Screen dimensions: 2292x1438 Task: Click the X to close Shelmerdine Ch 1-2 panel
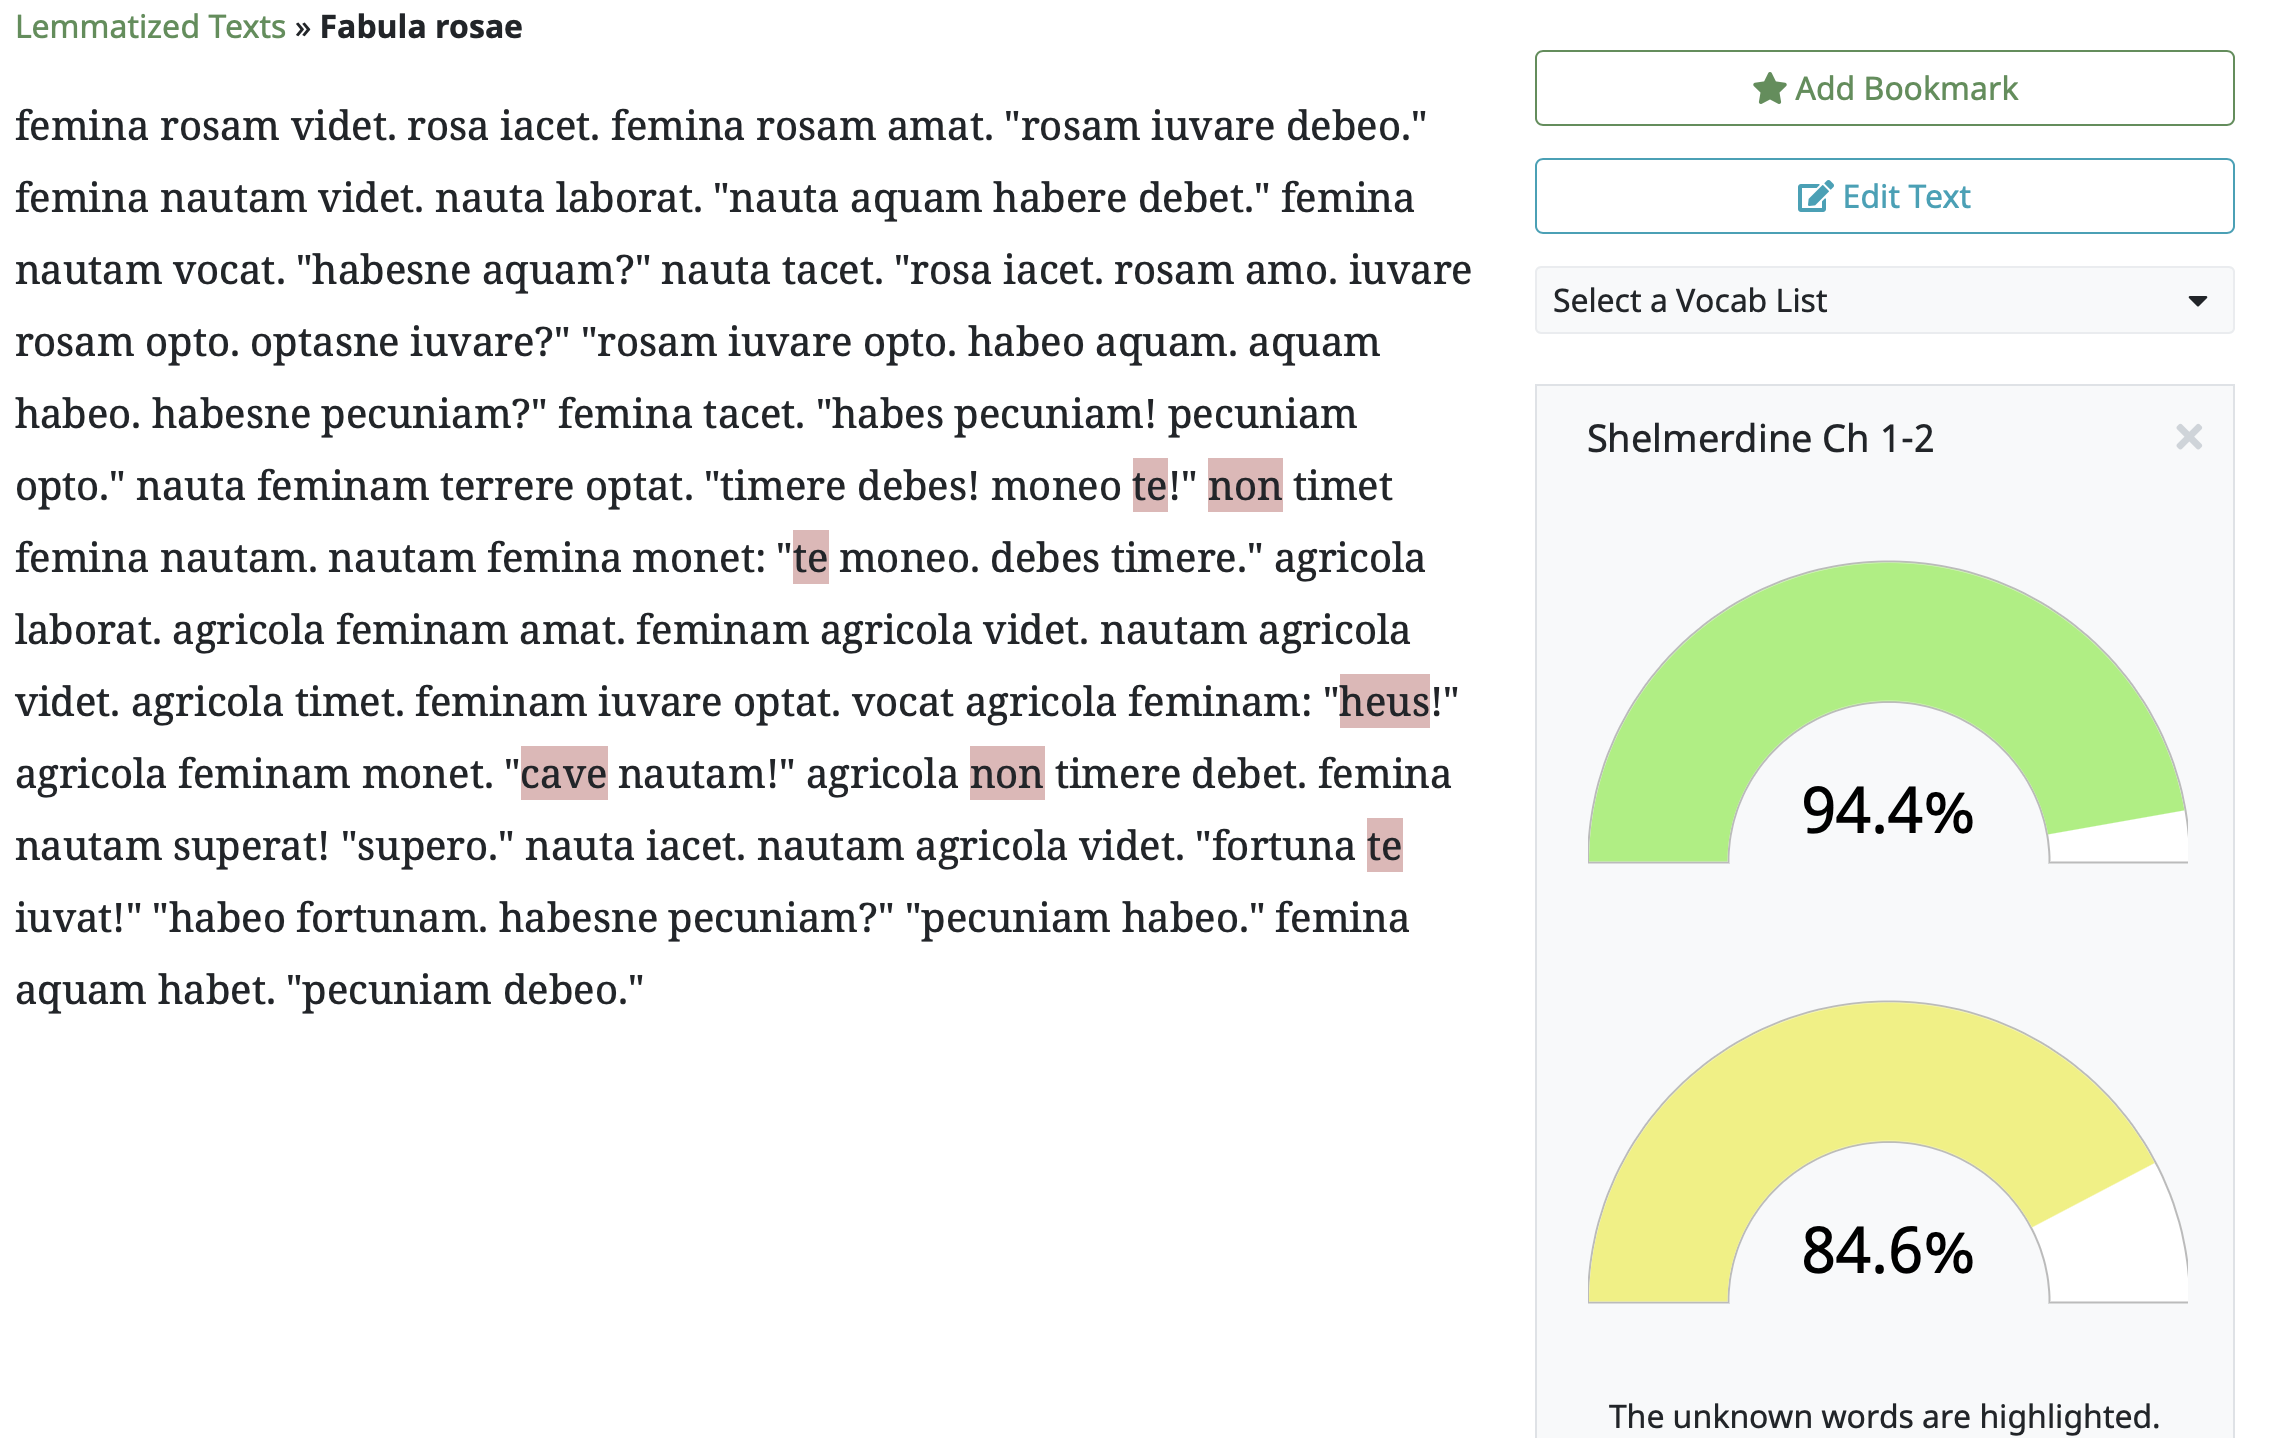(x=2189, y=437)
